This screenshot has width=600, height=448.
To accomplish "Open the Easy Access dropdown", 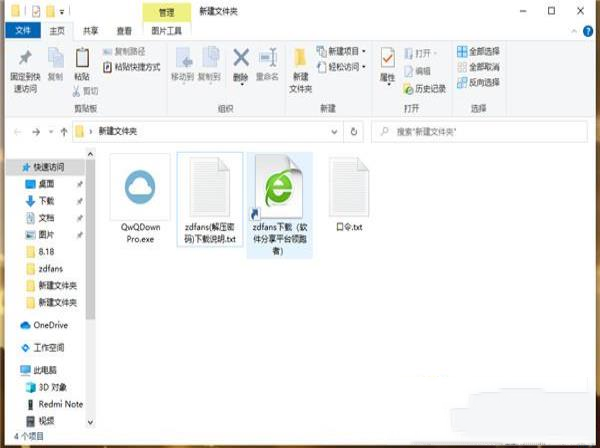I will 341,65.
